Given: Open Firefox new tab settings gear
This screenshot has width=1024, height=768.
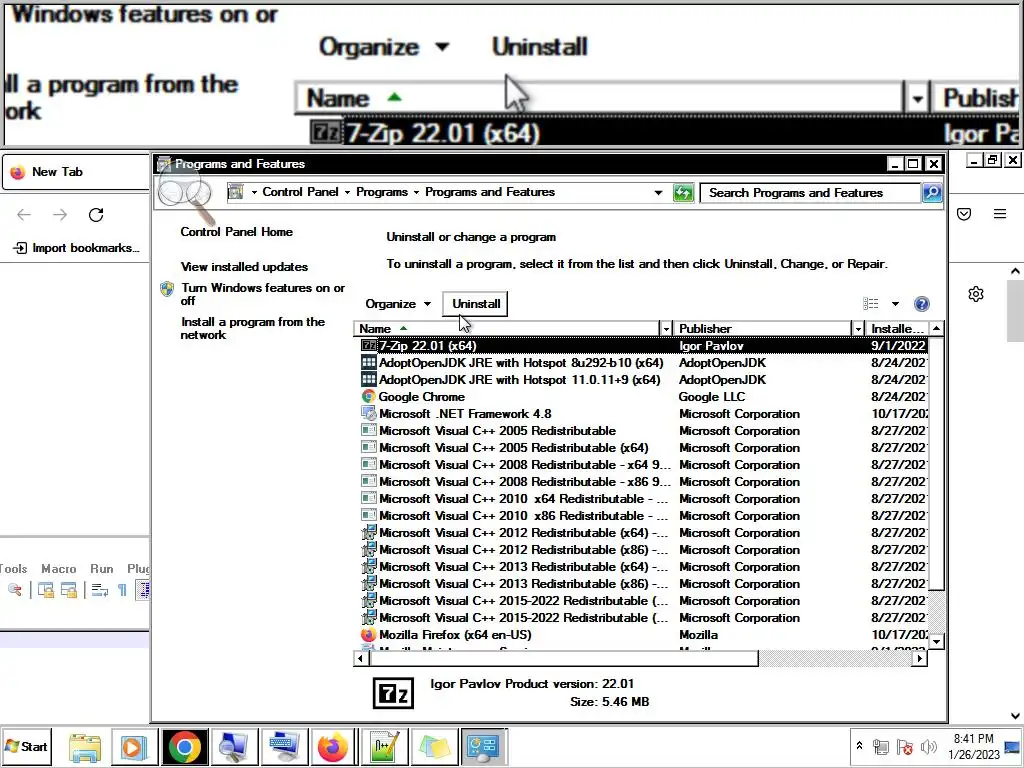Looking at the screenshot, I should 976,294.
